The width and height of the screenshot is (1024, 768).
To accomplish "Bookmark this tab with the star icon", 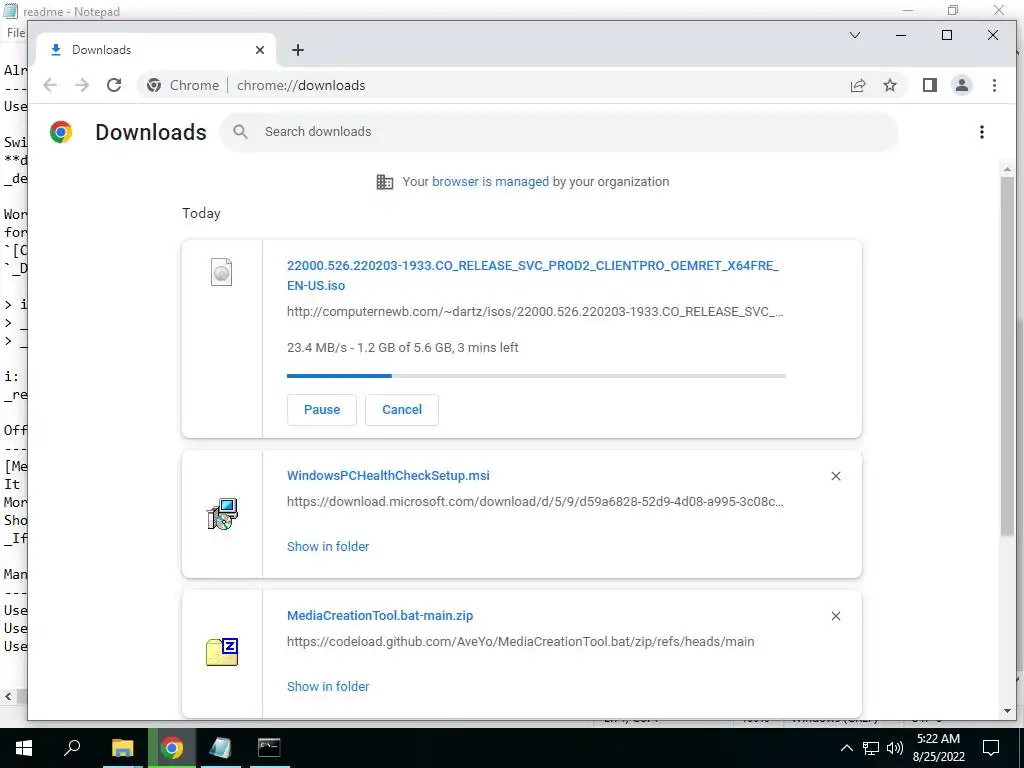I will [890, 86].
